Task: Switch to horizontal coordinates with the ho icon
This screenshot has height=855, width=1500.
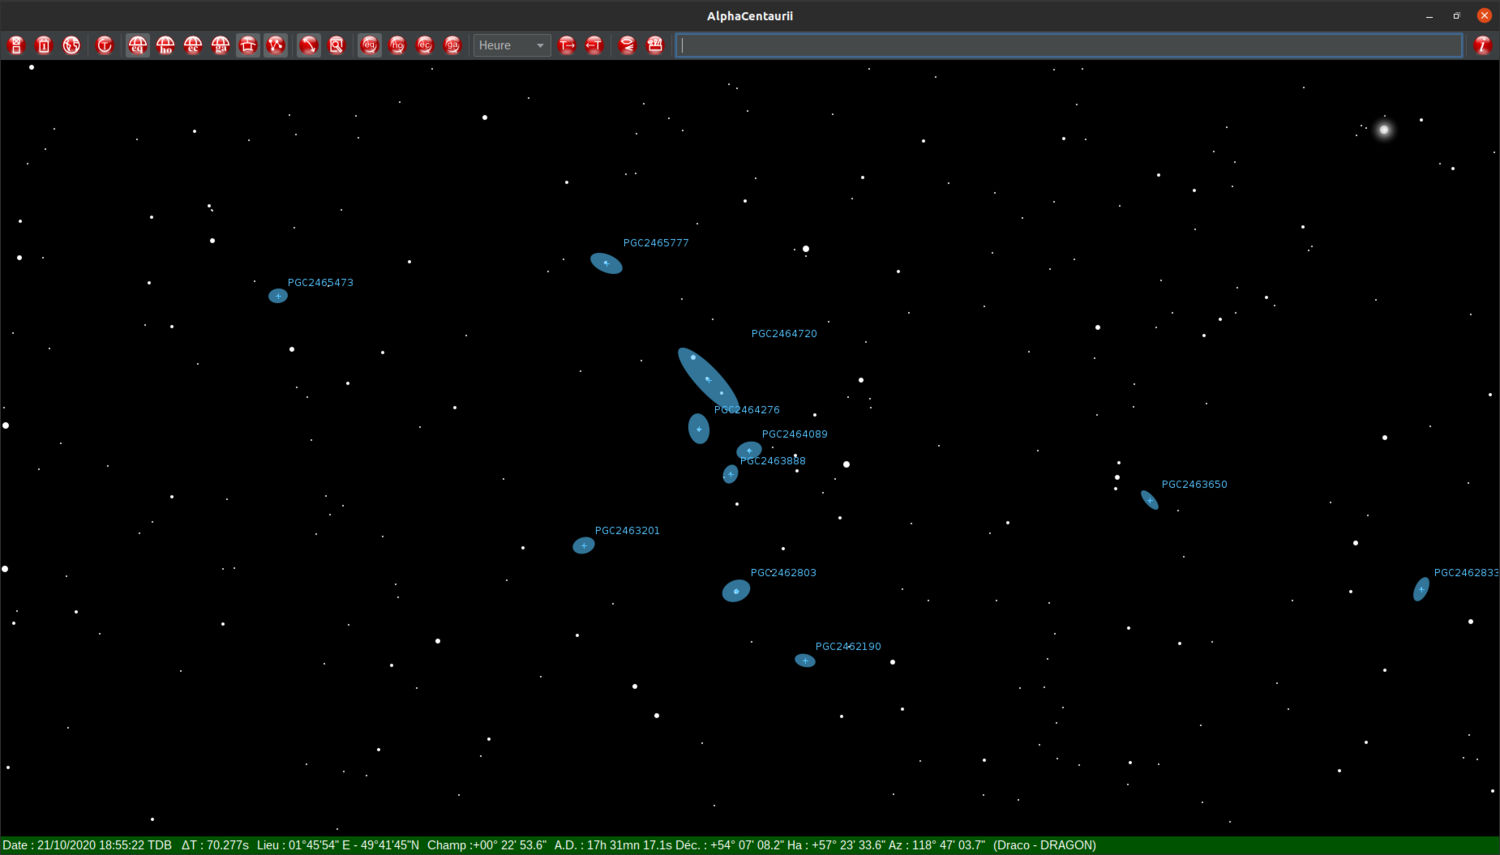Action: (x=397, y=45)
